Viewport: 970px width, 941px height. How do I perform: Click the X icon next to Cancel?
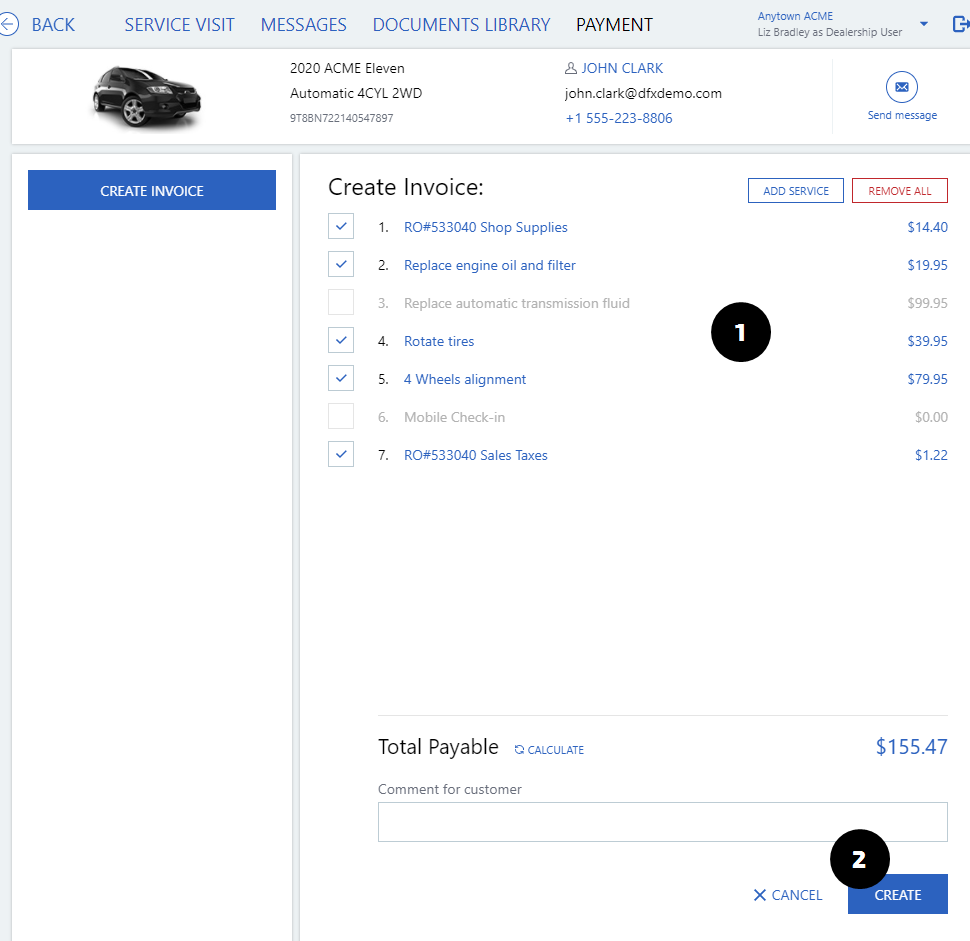pos(760,895)
